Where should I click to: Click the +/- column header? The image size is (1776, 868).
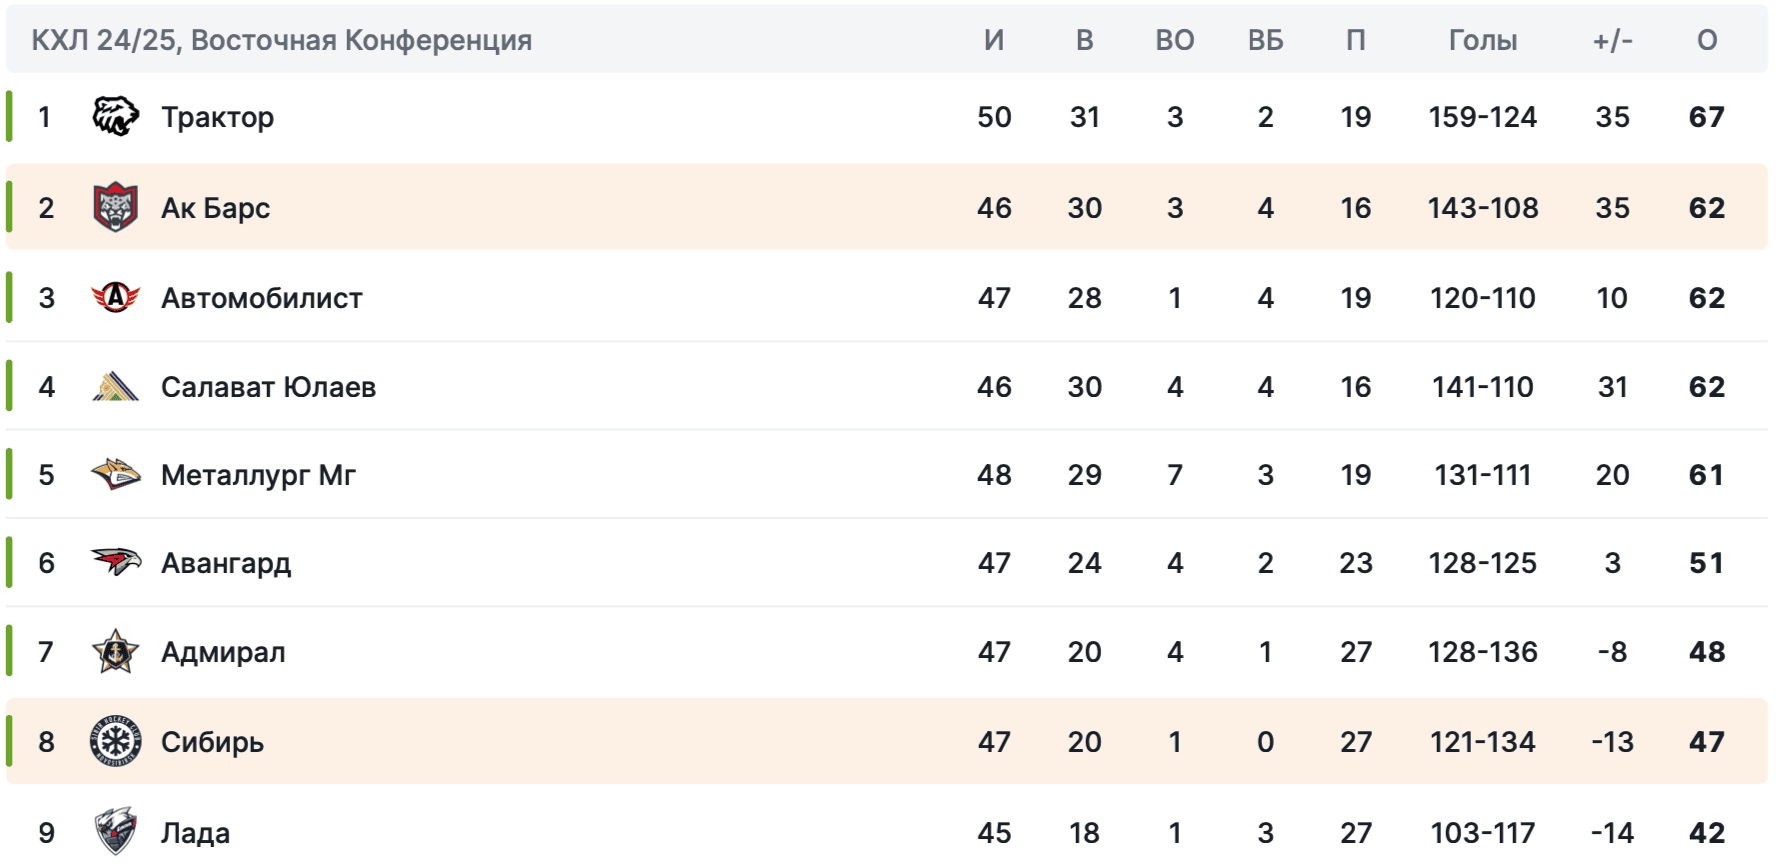point(1612,40)
